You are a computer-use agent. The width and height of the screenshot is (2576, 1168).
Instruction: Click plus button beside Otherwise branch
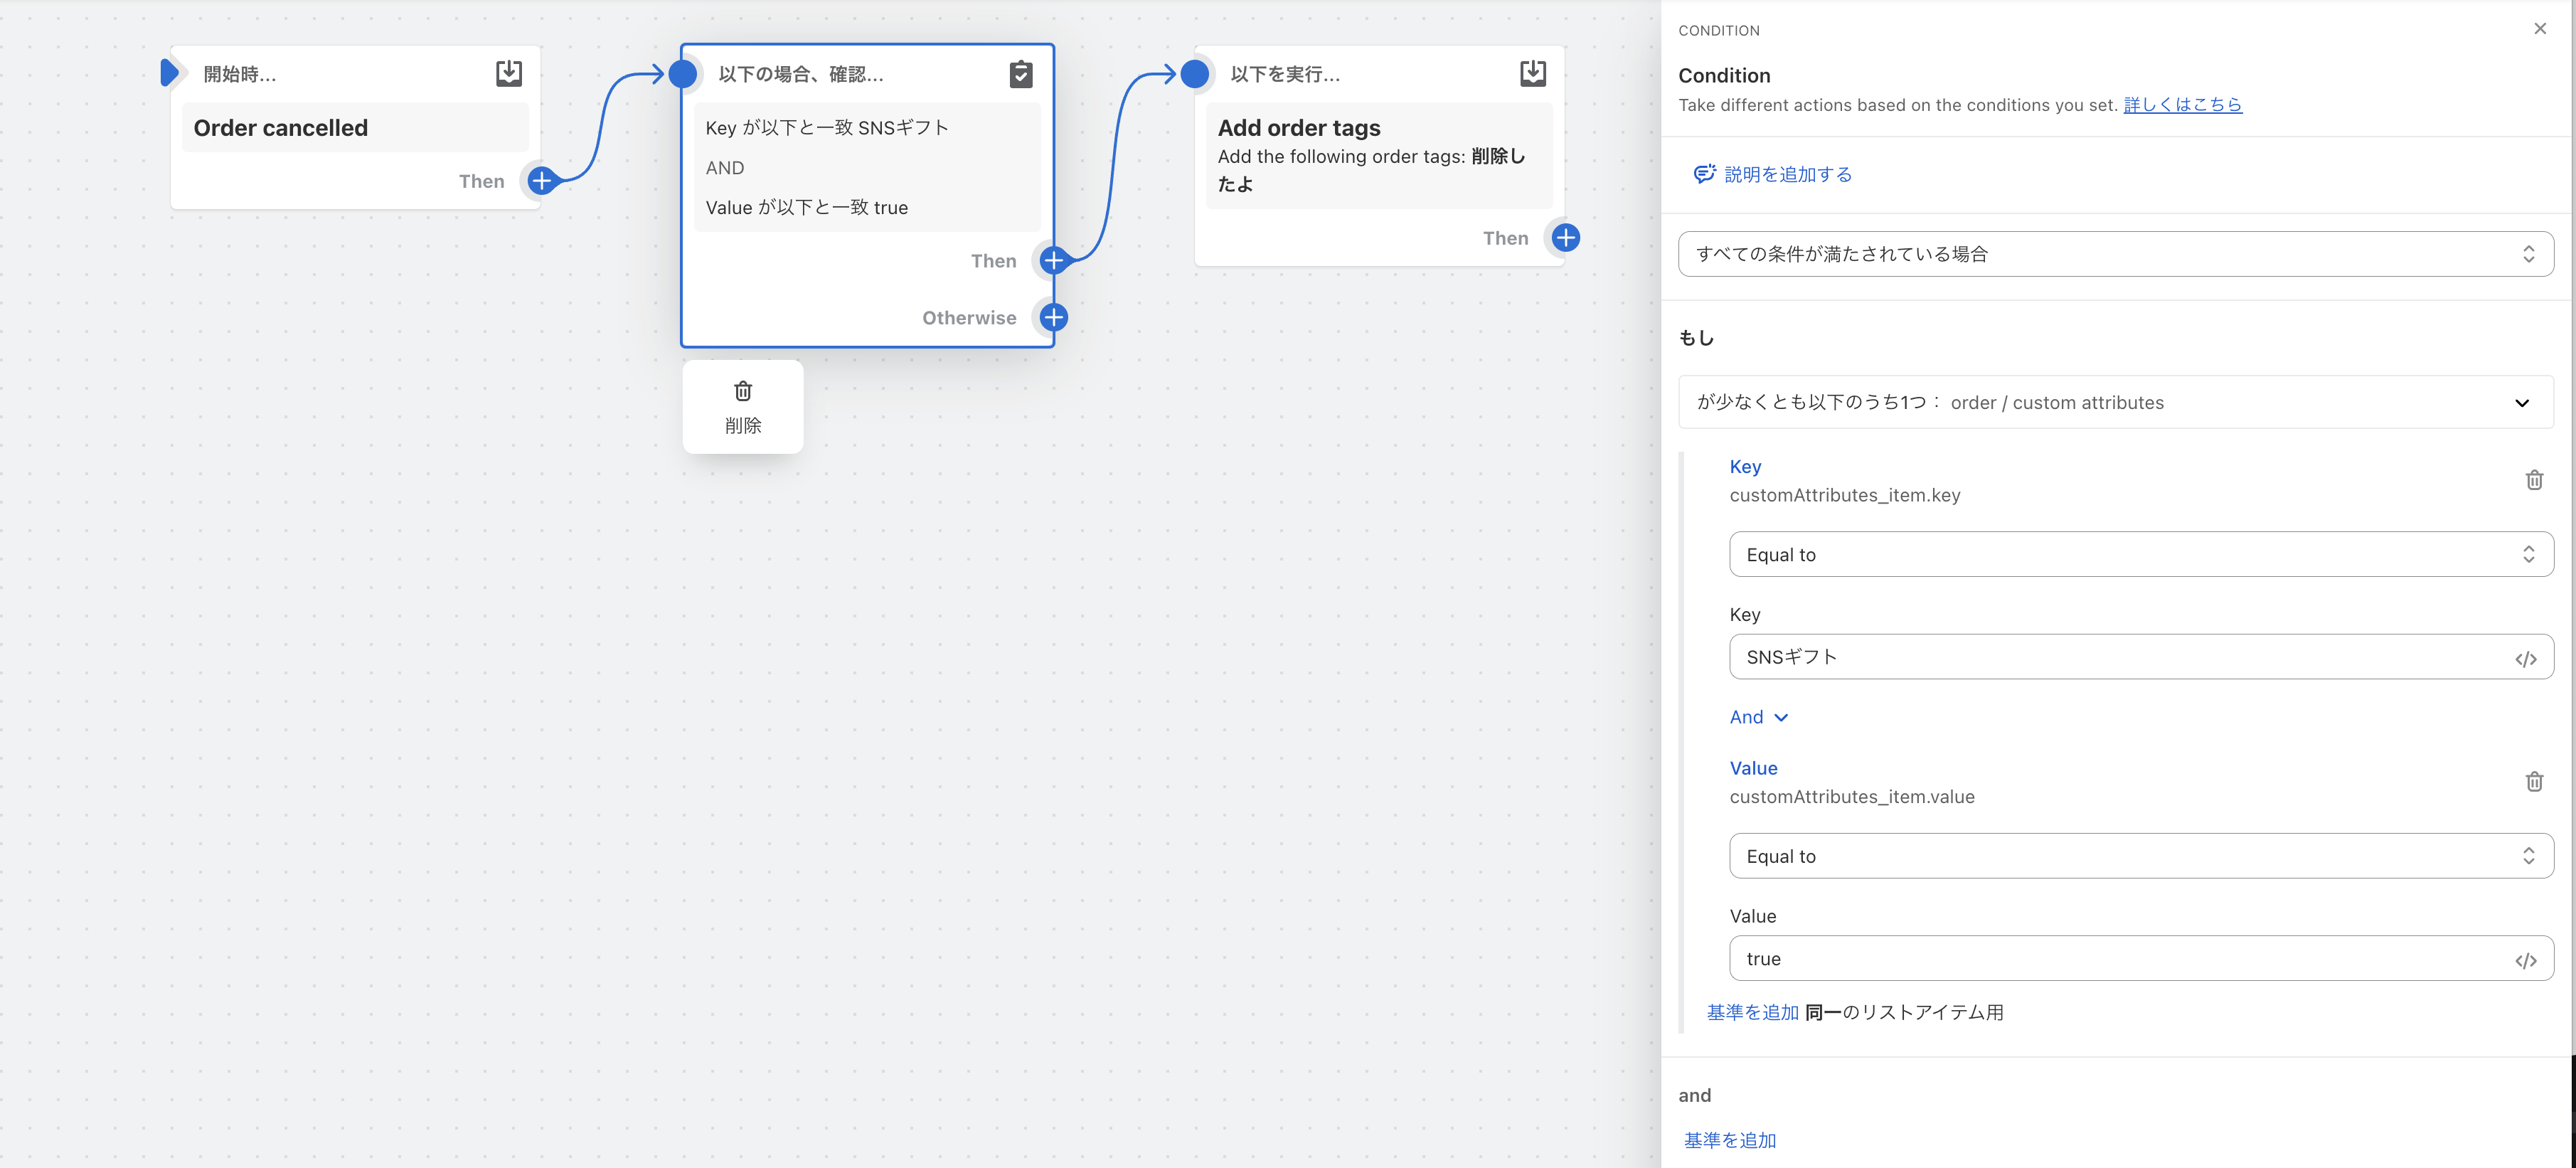click(x=1053, y=317)
